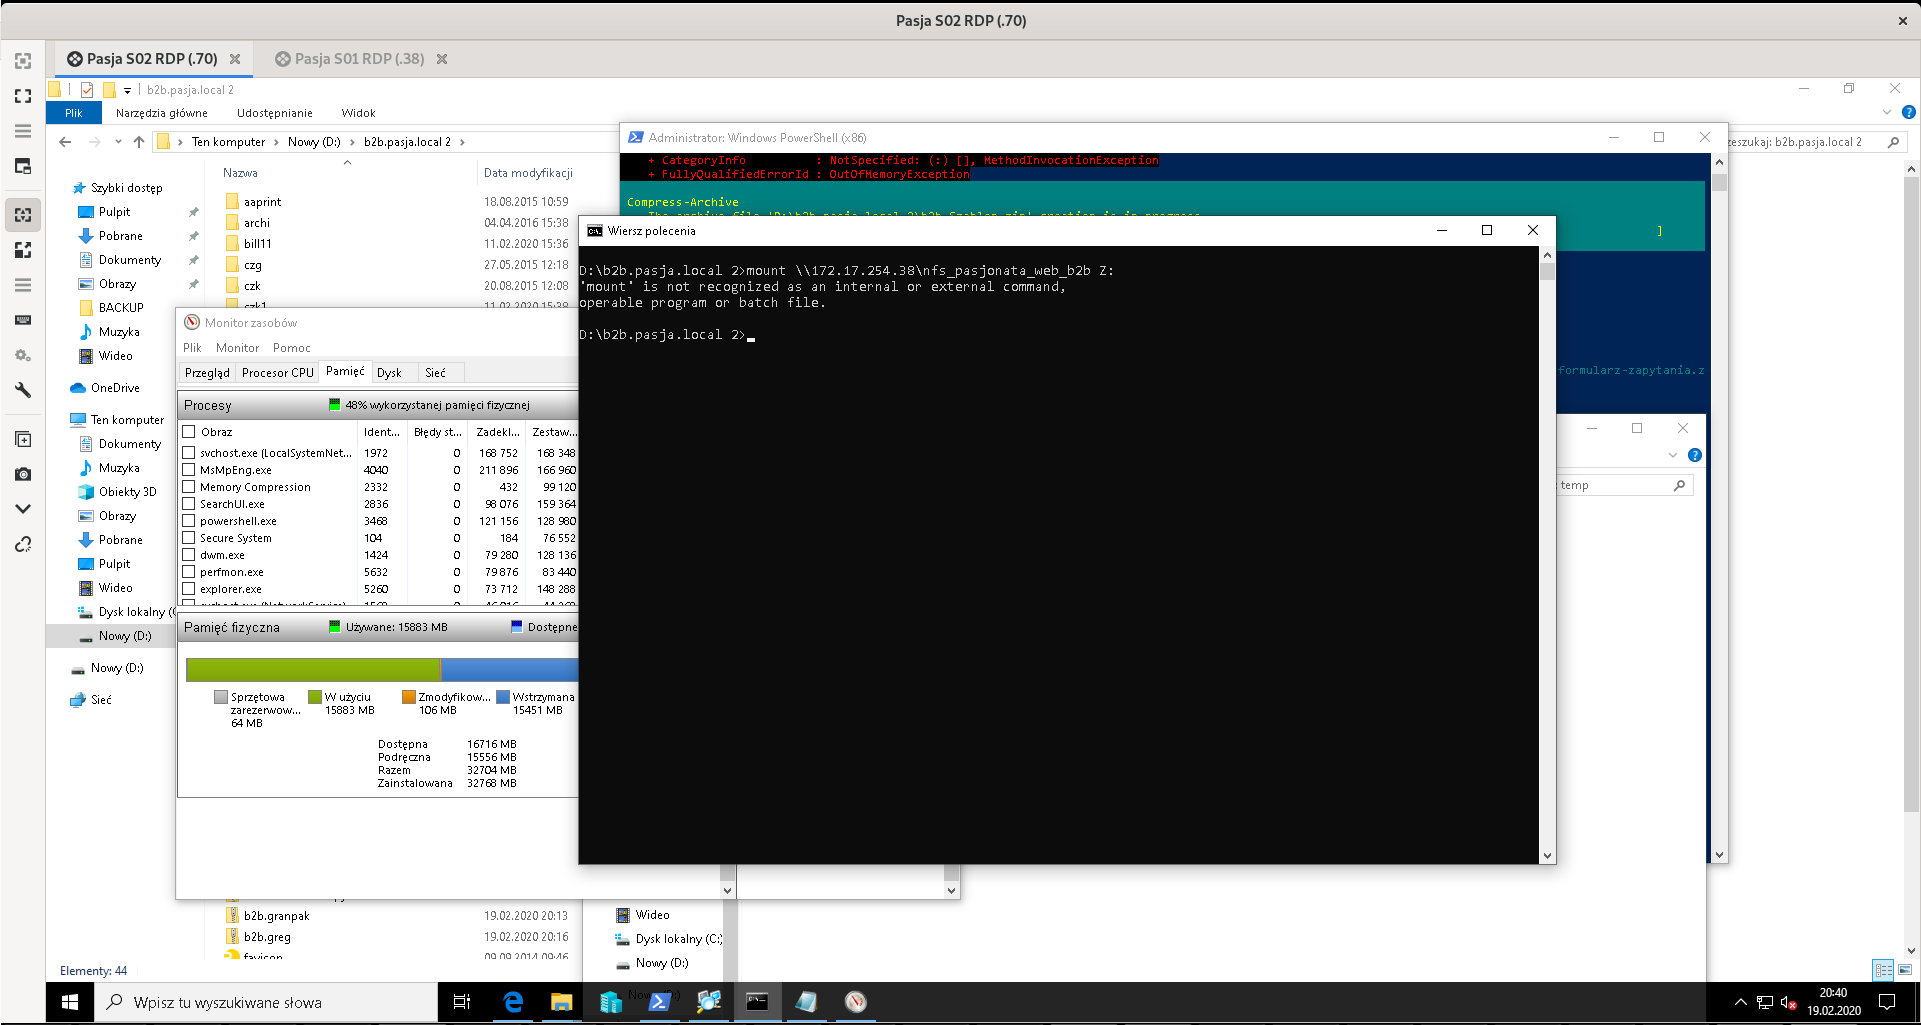The width and height of the screenshot is (1921, 1025).
Task: Sort processes by Zadekl... column header
Action: (497, 432)
